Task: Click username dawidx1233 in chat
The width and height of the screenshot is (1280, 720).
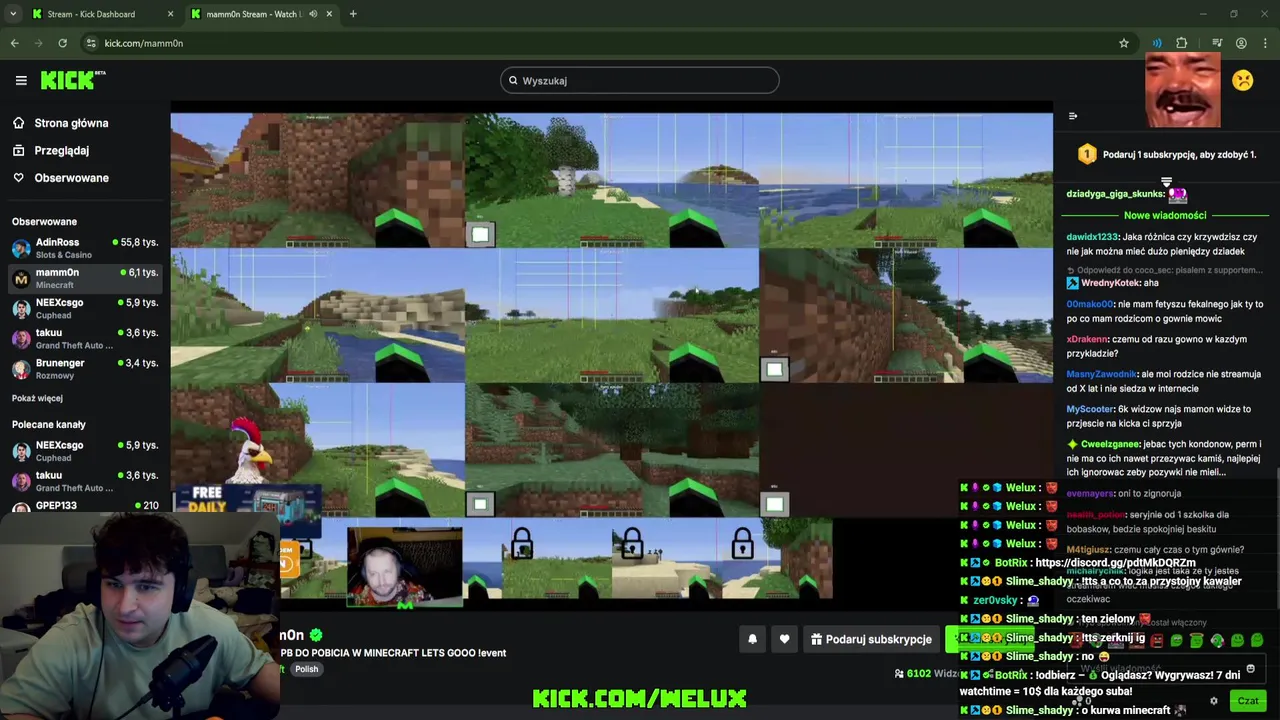Action: pos(1092,237)
